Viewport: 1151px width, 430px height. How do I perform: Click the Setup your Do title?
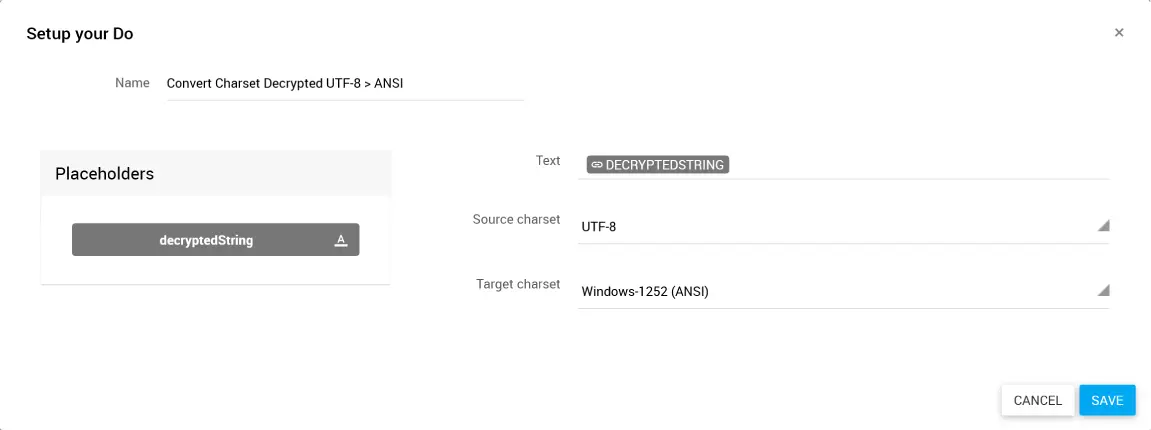[x=80, y=34]
